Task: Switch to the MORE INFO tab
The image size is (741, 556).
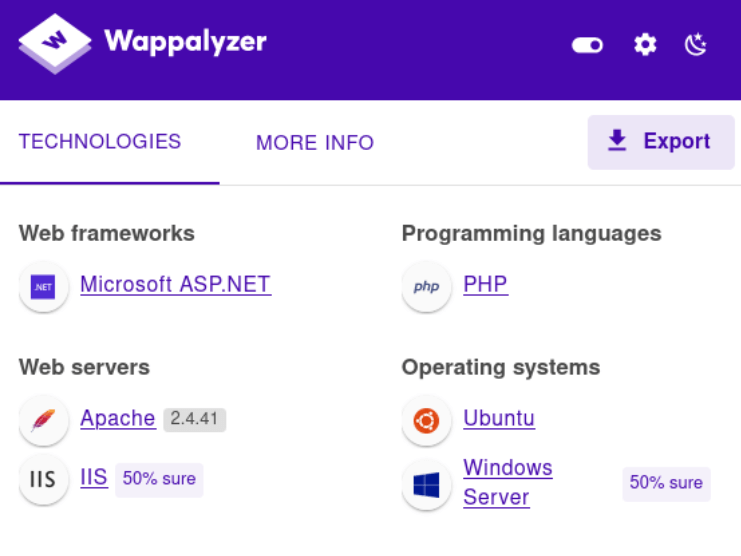Action: [315, 143]
